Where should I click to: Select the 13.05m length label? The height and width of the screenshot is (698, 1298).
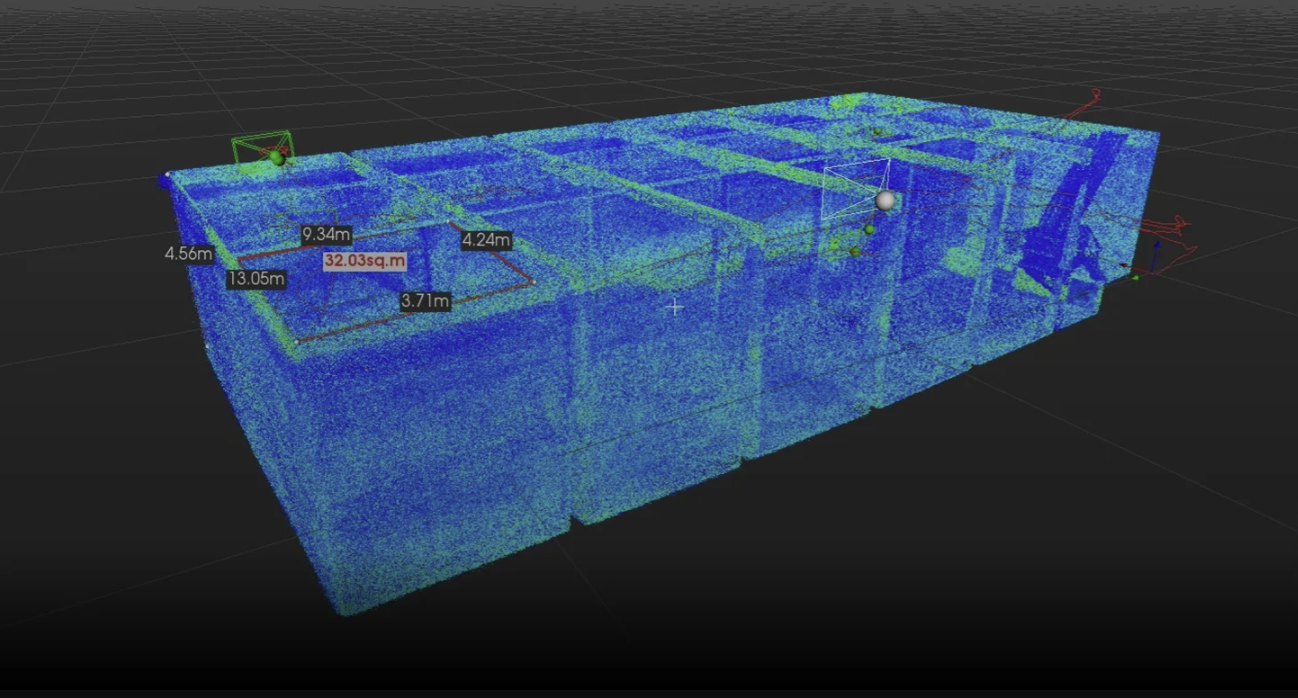point(256,279)
